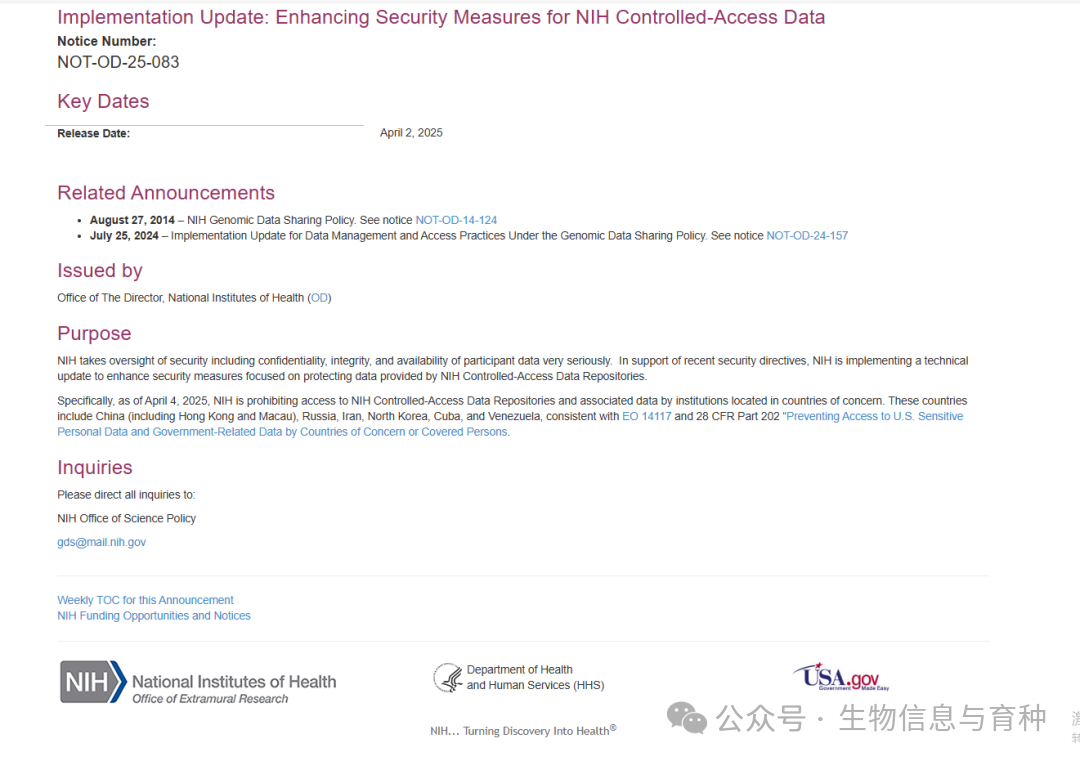Open notice NOT-OD-14-124 link

point(456,220)
